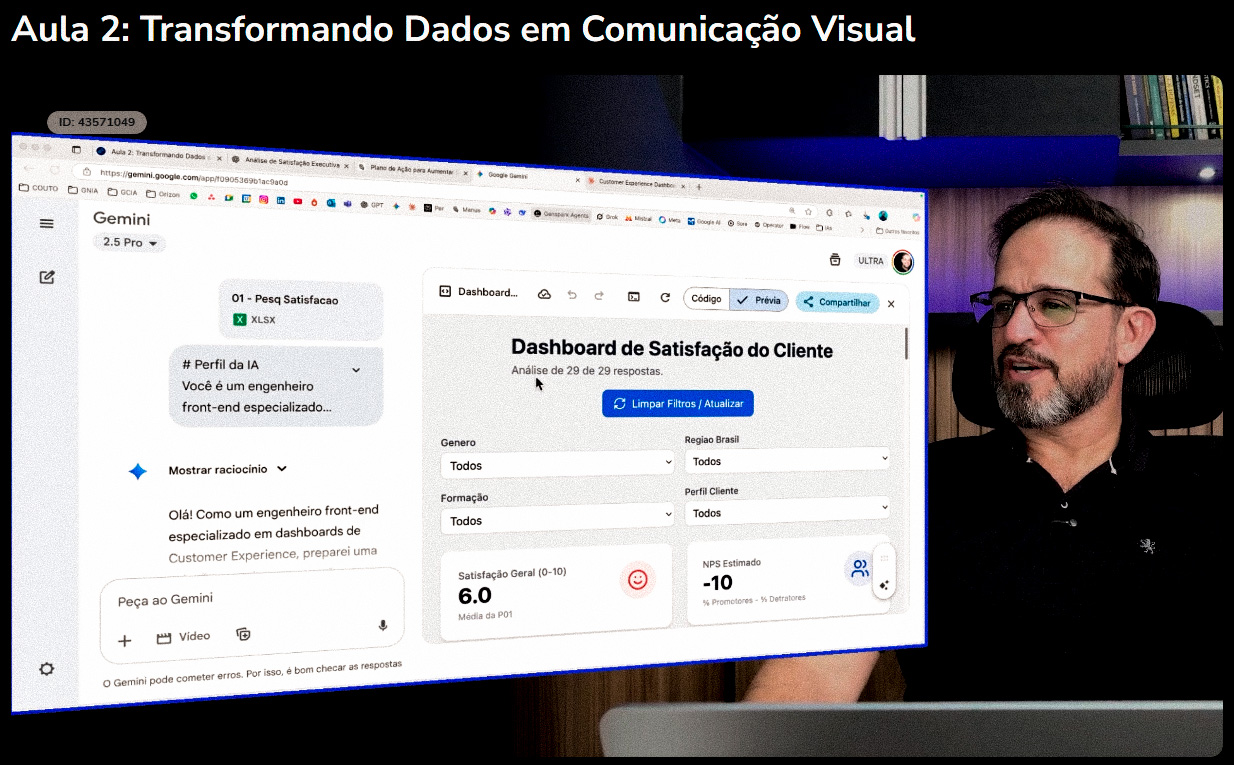Viewport: 1234px width, 765px height.
Task: Click the cloud export icon next to Dashboard title
Action: coord(545,293)
